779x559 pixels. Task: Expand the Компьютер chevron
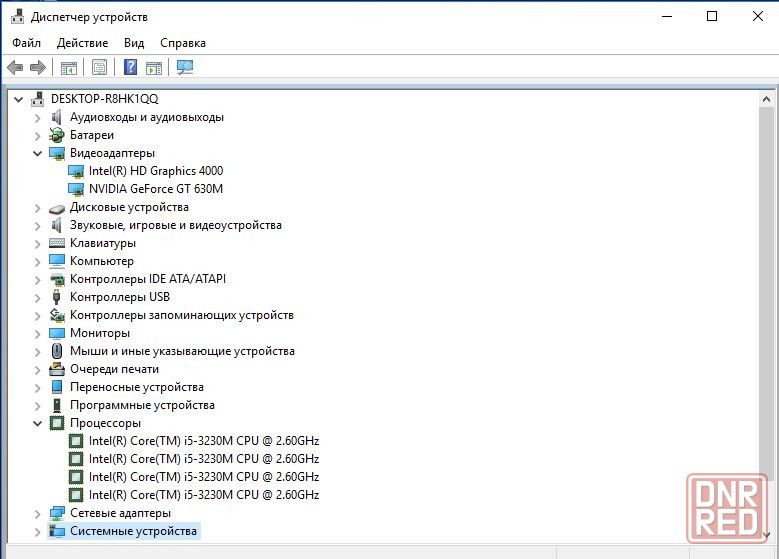37,261
